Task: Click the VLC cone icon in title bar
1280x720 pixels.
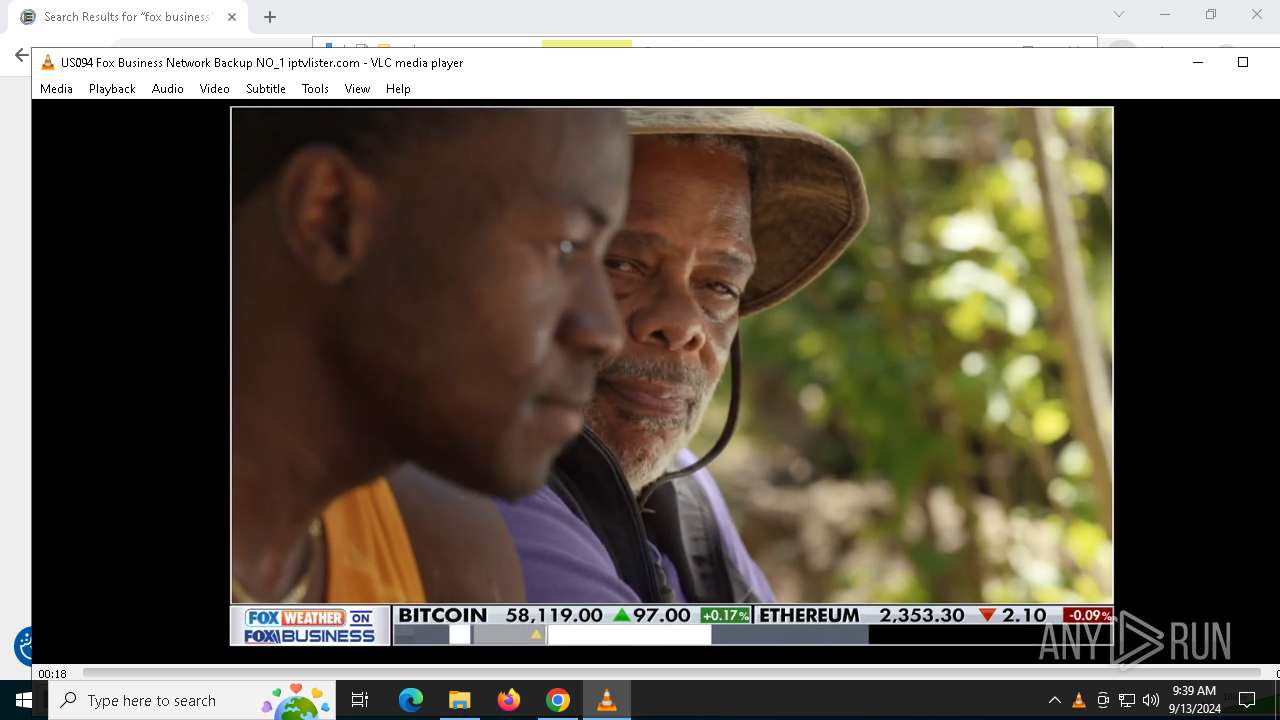Action: (x=47, y=62)
